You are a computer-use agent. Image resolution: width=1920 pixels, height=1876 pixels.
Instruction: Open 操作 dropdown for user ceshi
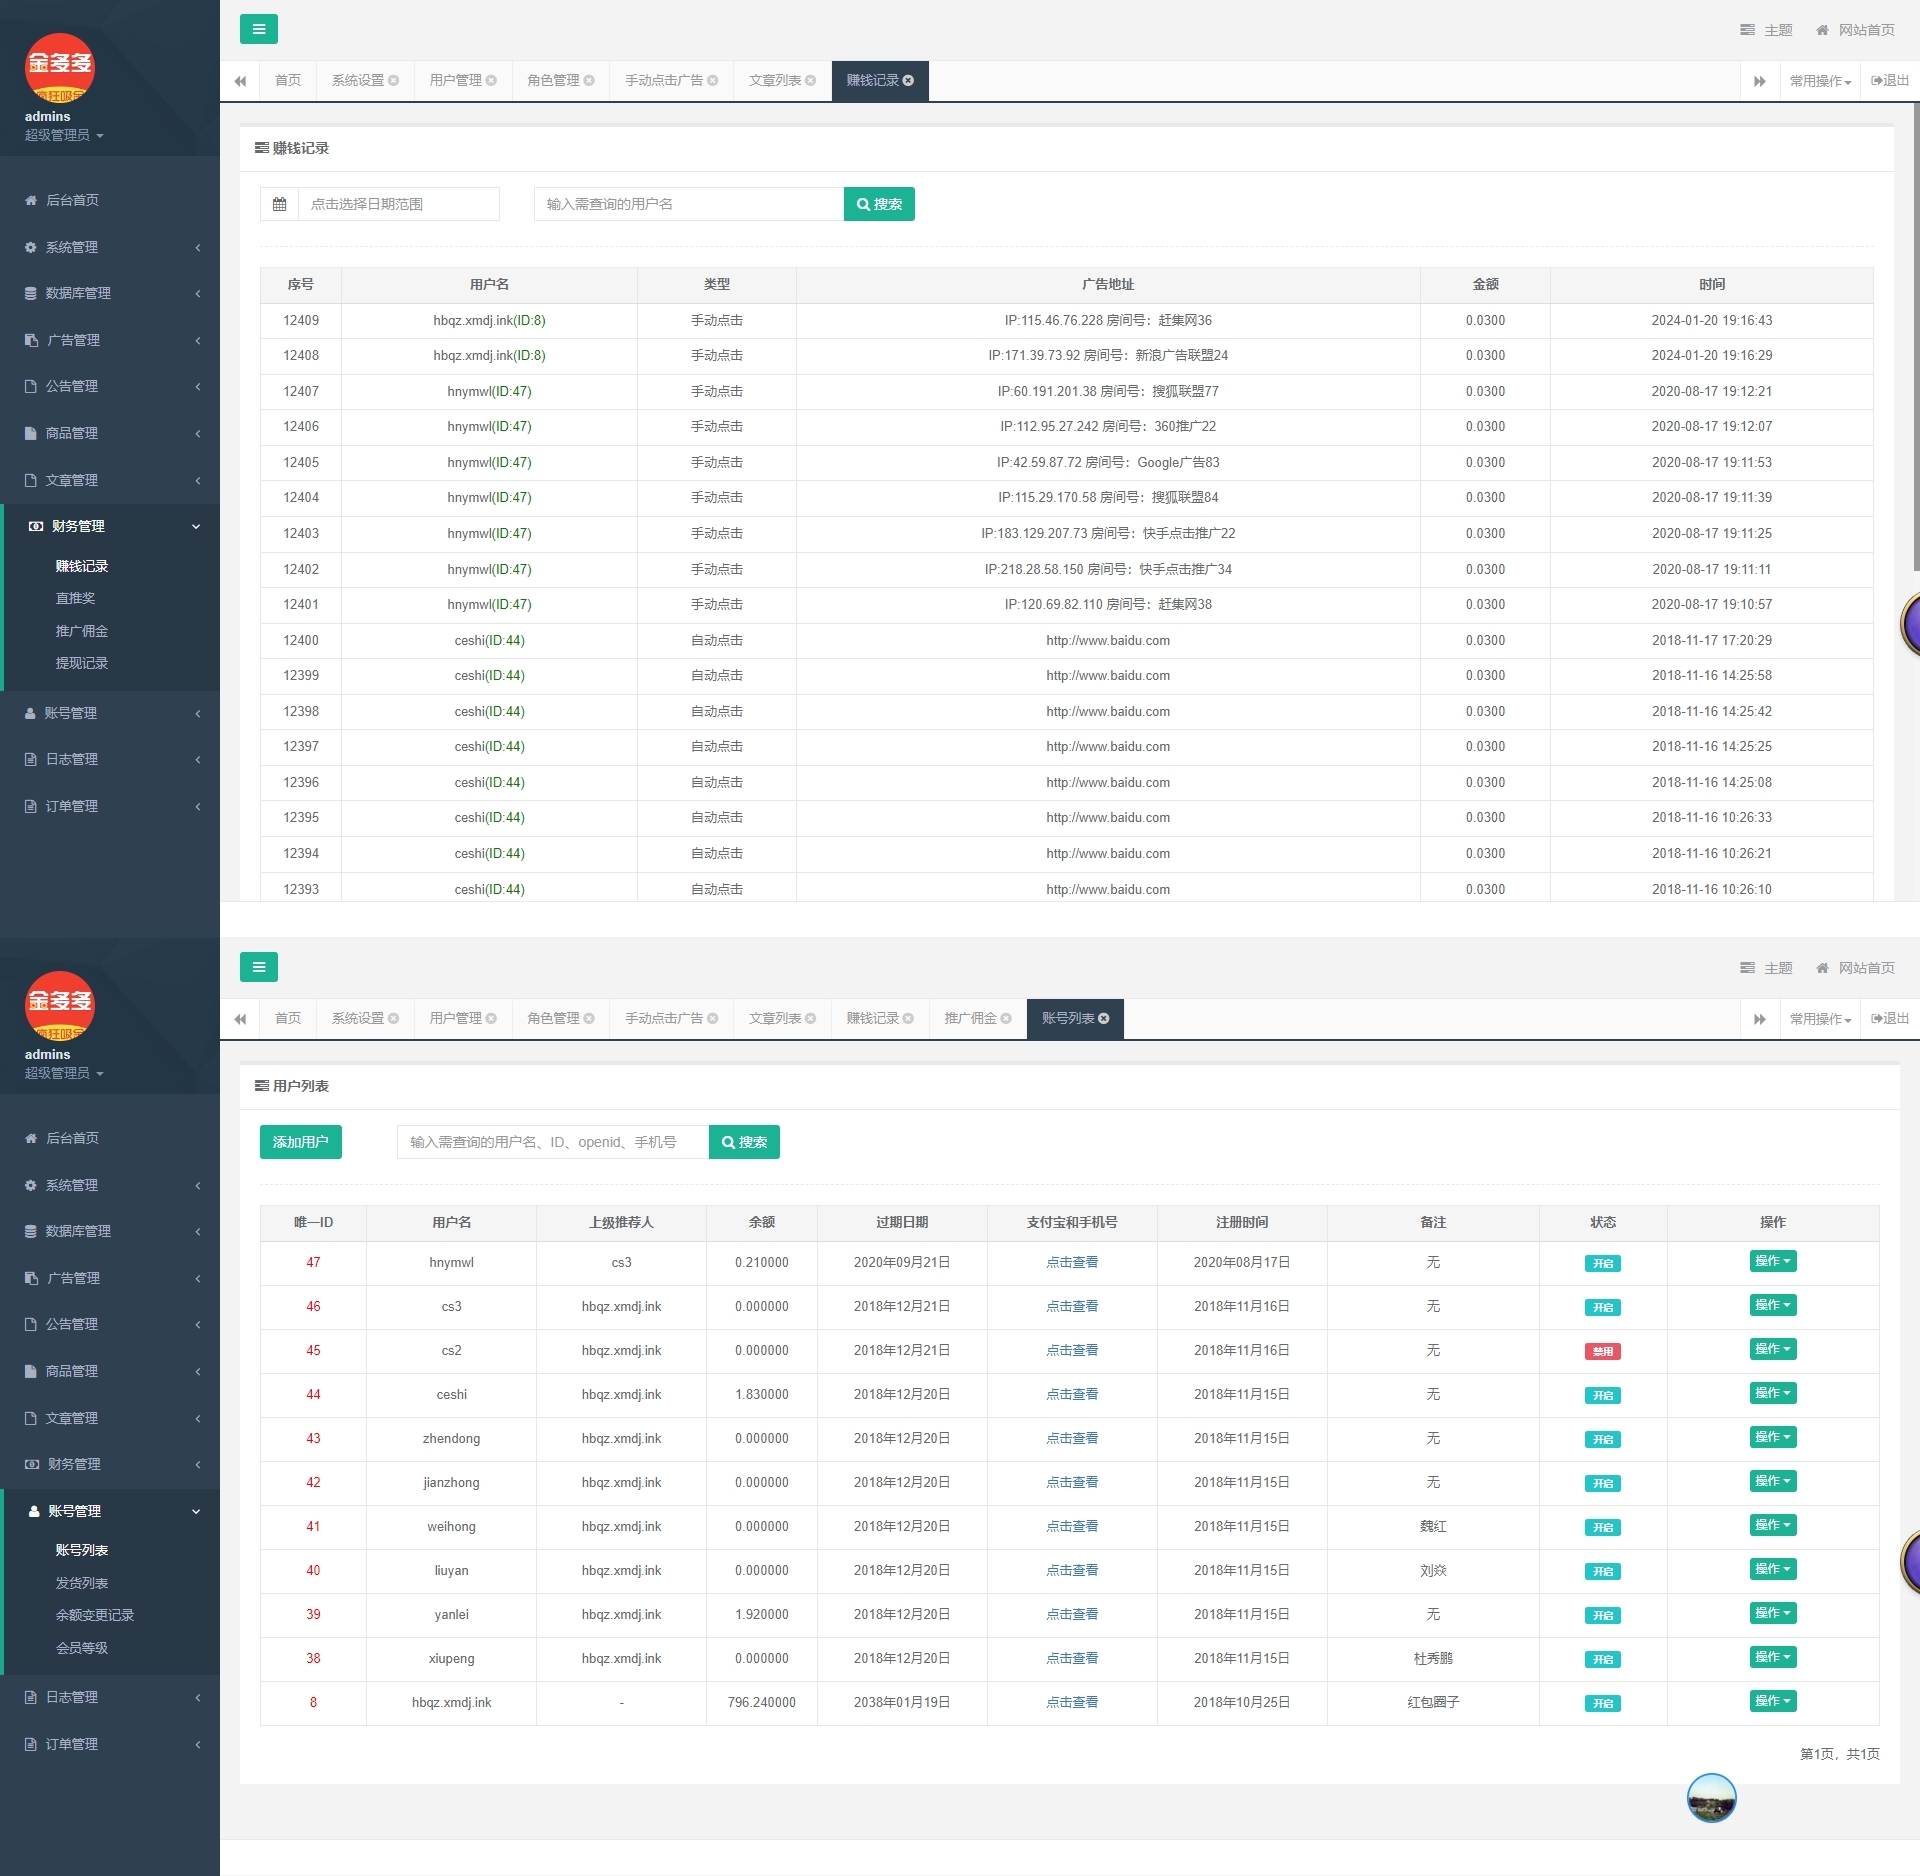(1773, 1393)
